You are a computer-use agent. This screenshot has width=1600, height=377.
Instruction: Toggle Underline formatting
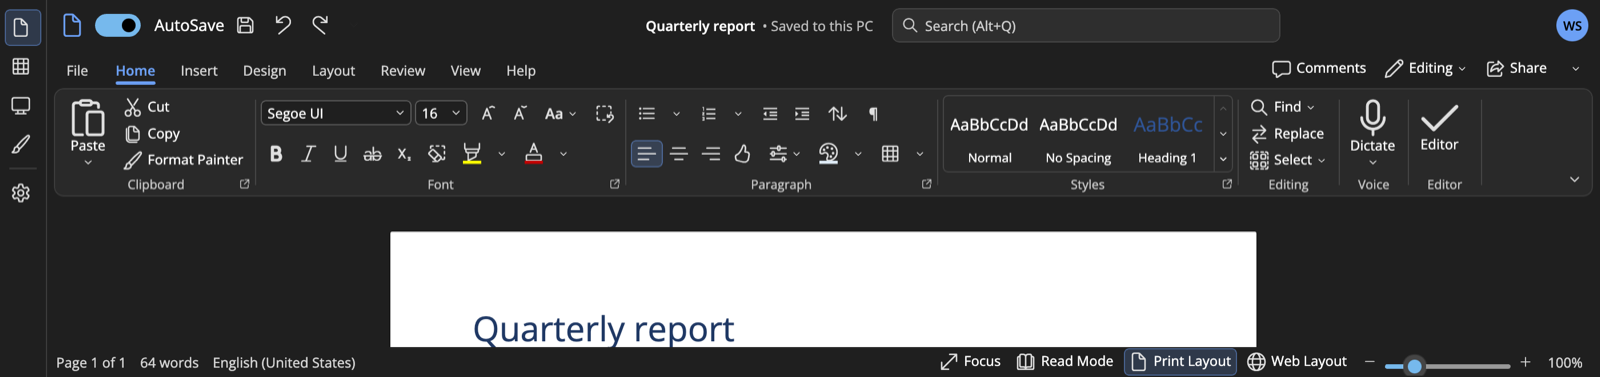click(340, 153)
